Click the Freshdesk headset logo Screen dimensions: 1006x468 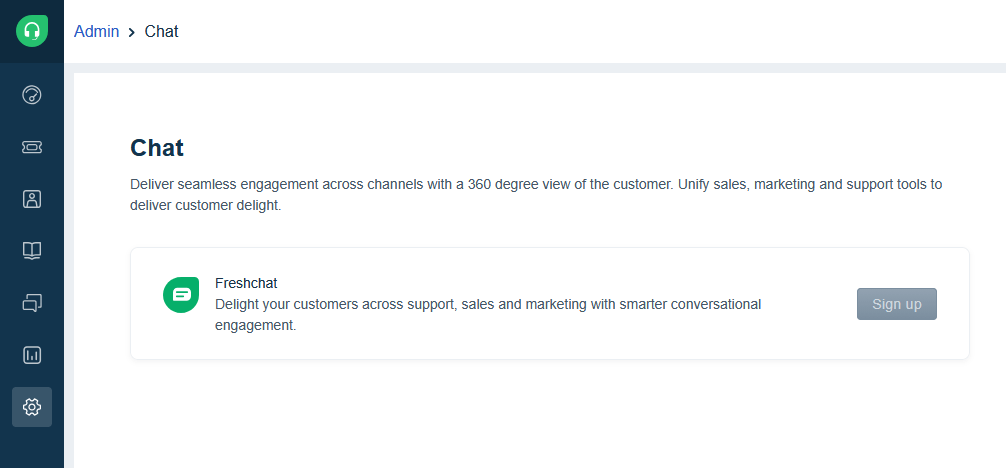point(32,31)
